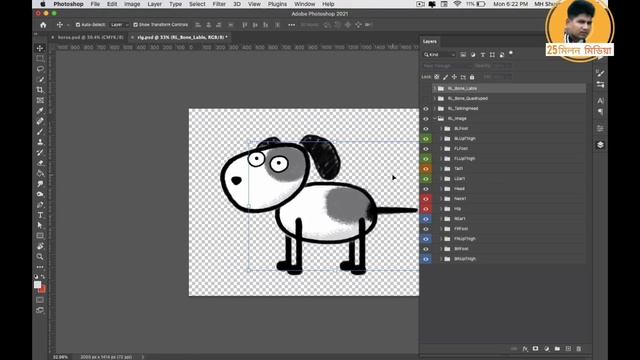Collapse the RL_Image group

click(x=435, y=118)
